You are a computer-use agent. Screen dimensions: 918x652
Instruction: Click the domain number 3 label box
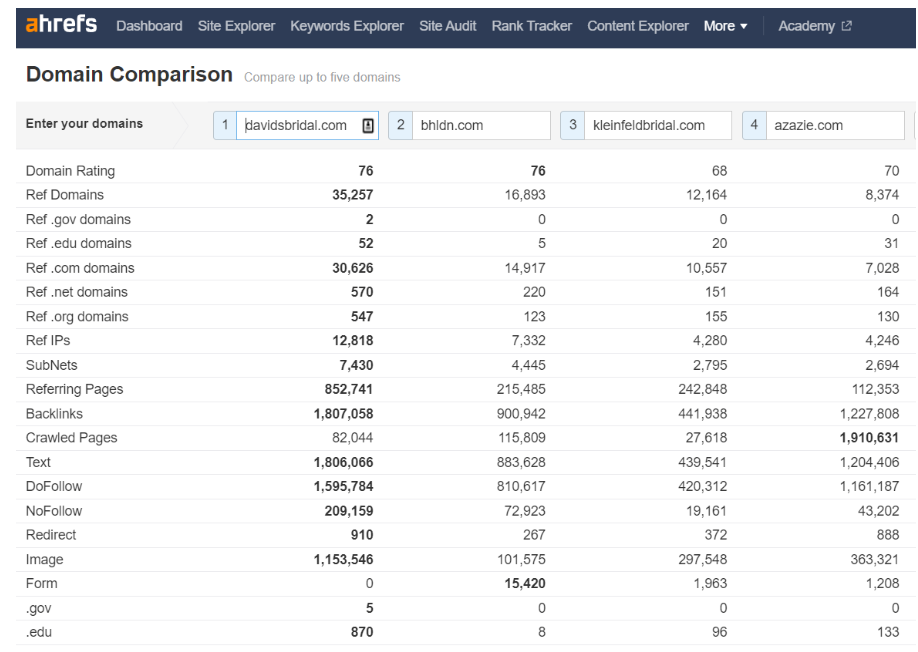[573, 125]
